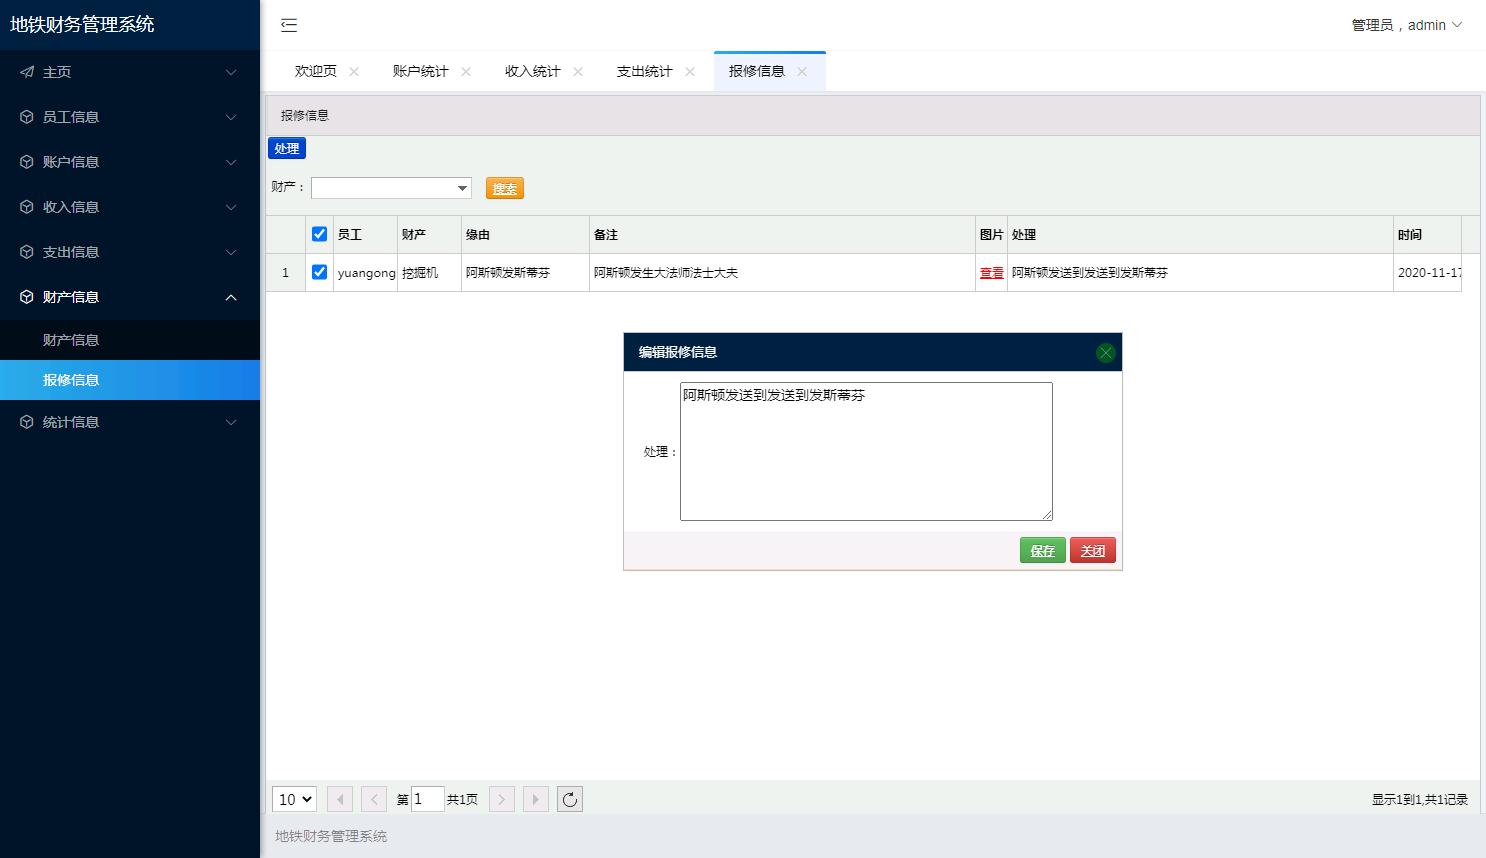Close the 支出统计 tab with its X

coord(690,72)
